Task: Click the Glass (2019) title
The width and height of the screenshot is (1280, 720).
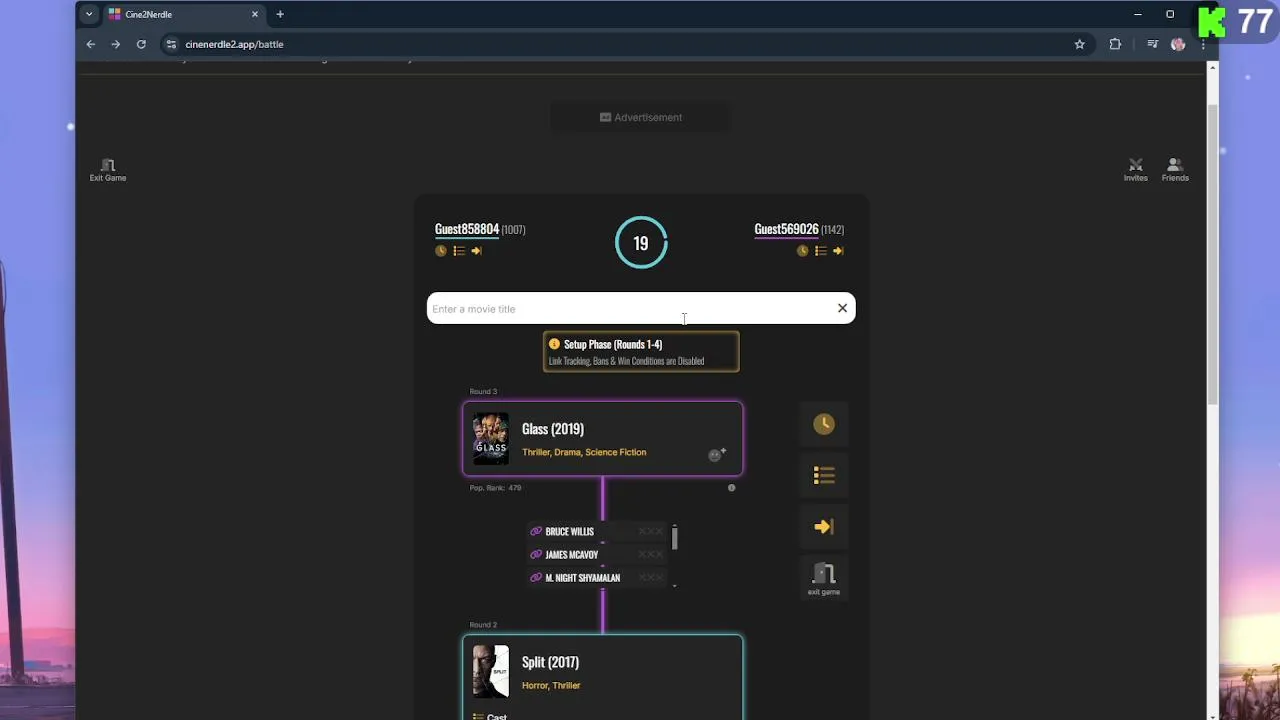Action: coord(553,429)
